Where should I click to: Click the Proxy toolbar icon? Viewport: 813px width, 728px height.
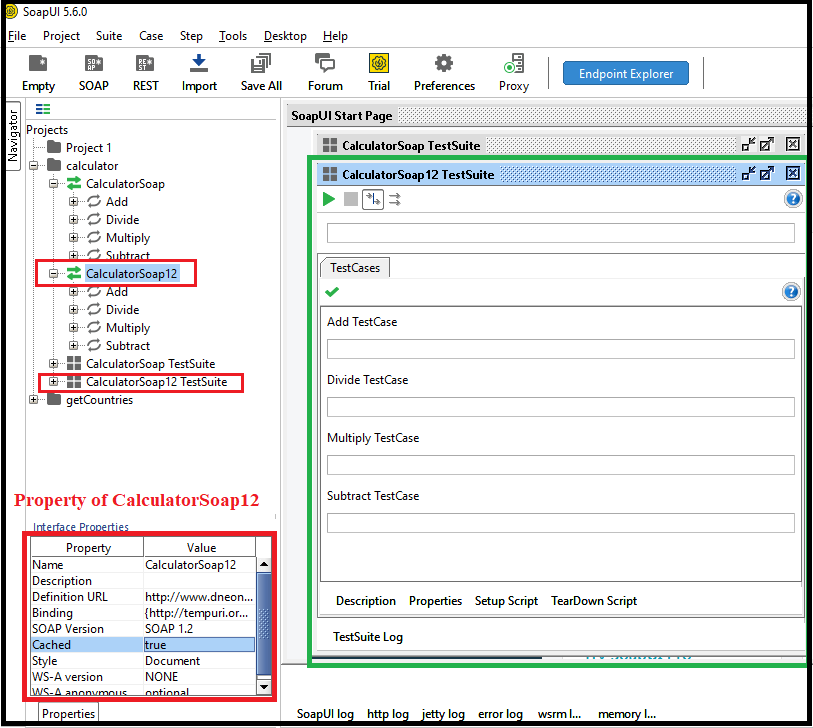tap(514, 63)
